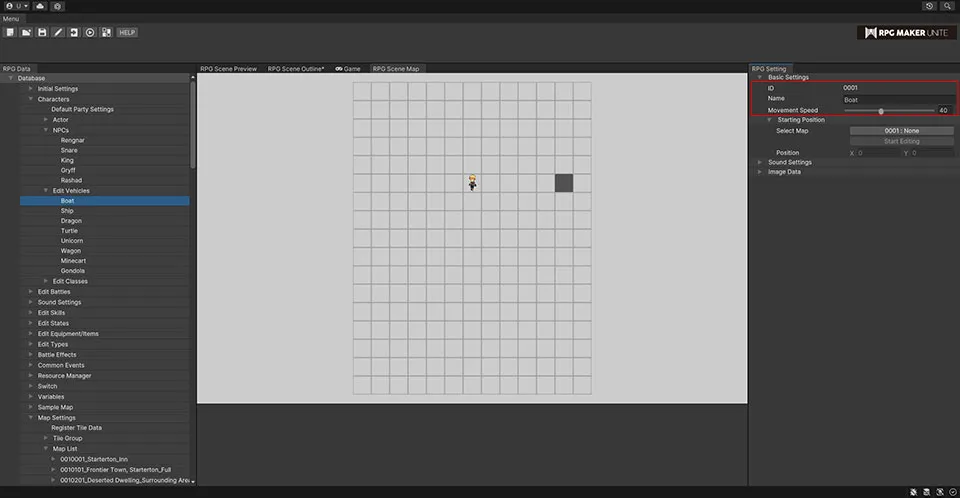Viewport: 960px width, 498px height.
Task: Collapse the NPCs tree node
Action: [46, 130]
